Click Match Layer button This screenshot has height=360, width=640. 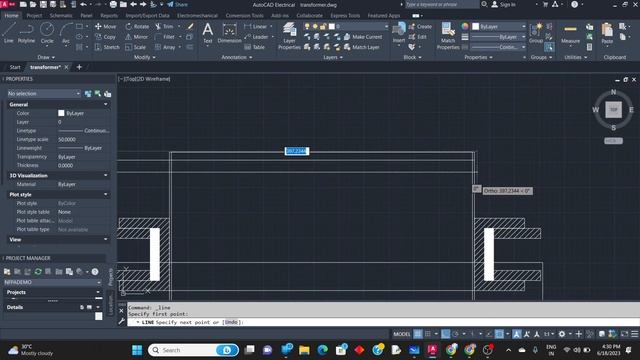361,47
